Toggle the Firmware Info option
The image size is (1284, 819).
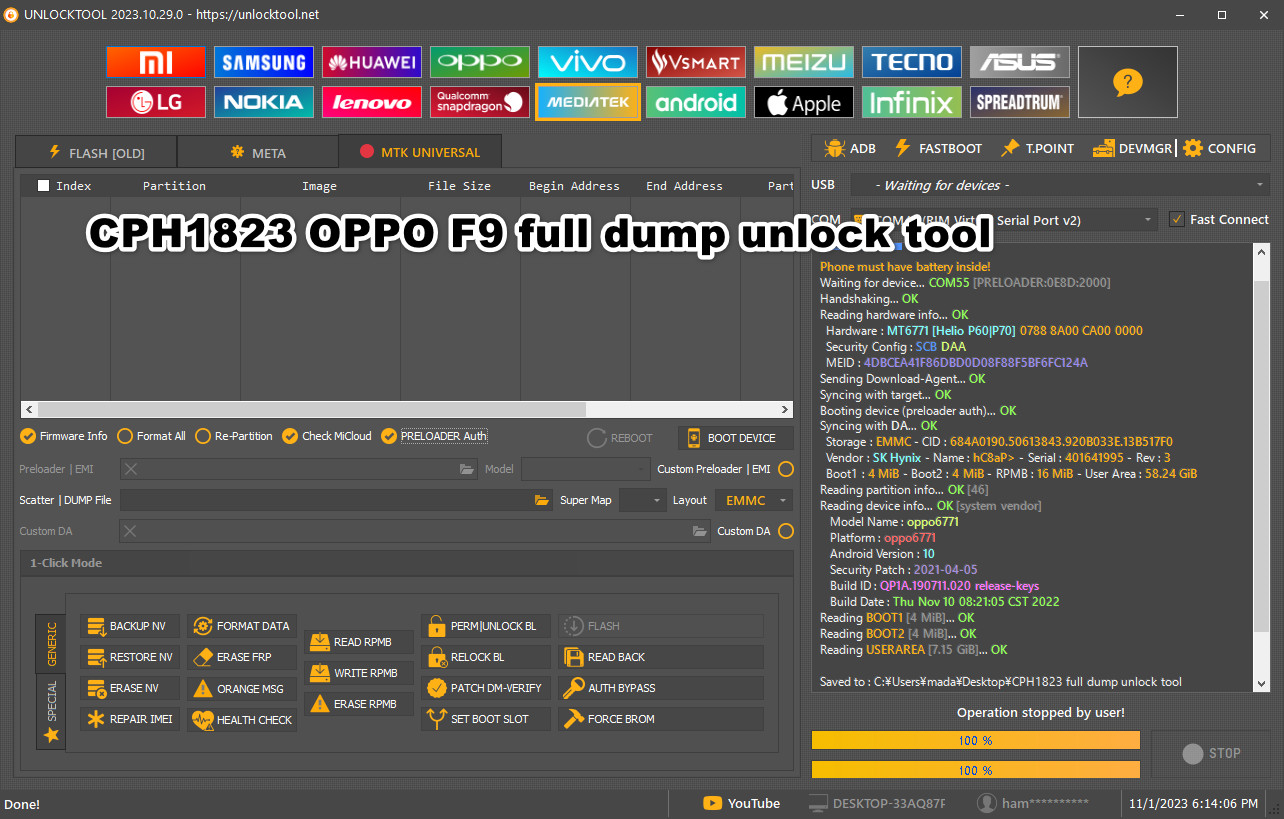point(64,436)
